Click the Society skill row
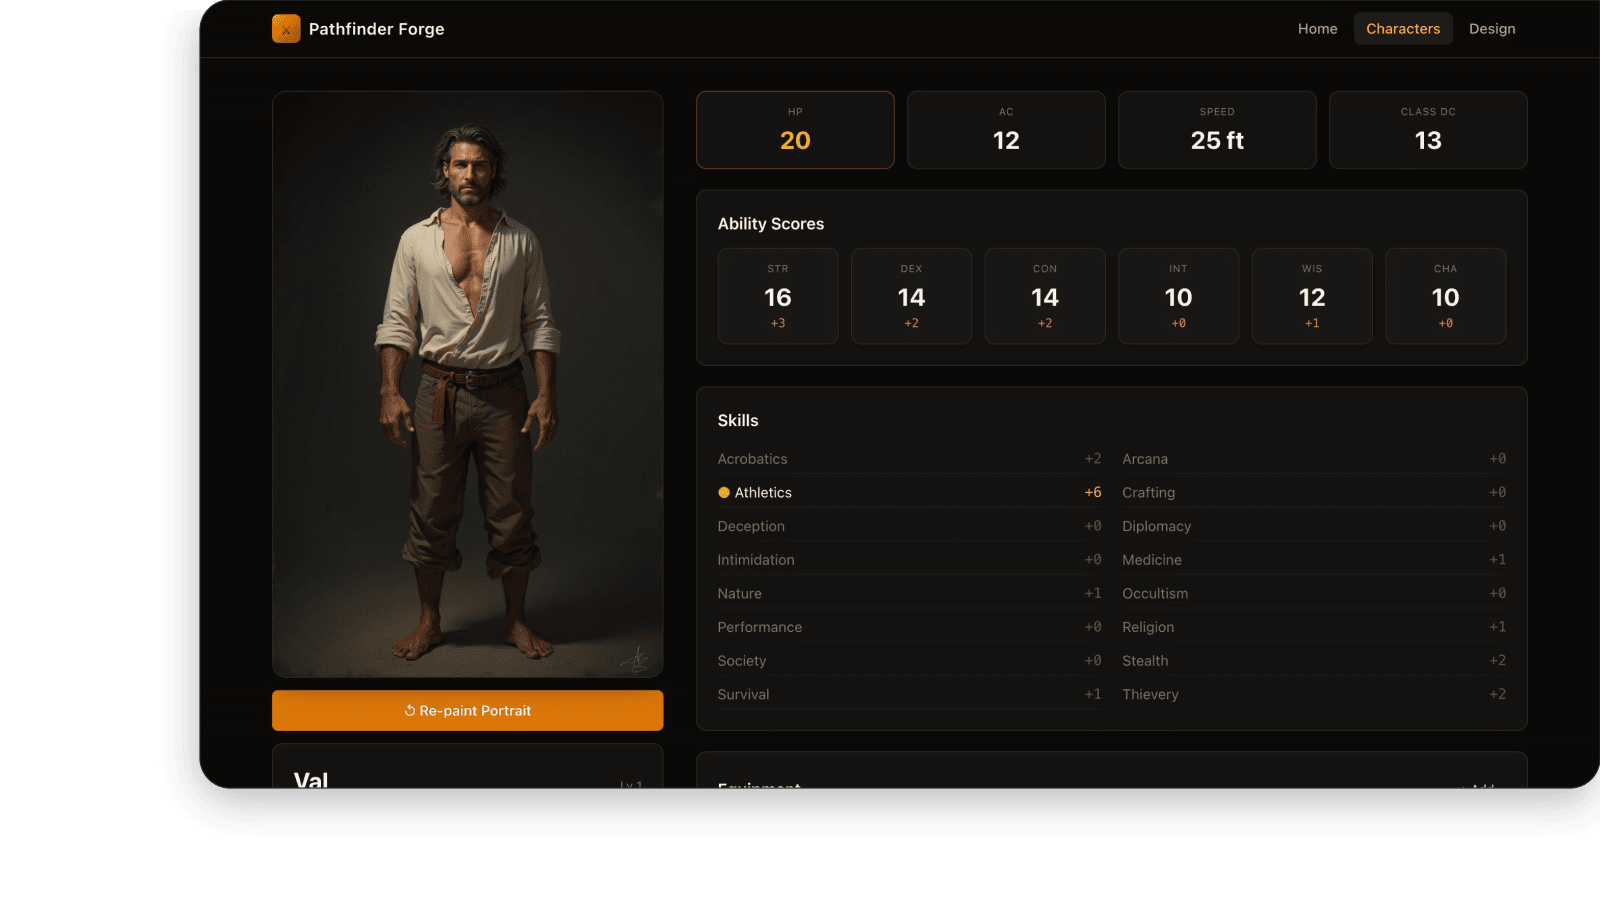Screen dimensions: 1600x900 point(909,661)
